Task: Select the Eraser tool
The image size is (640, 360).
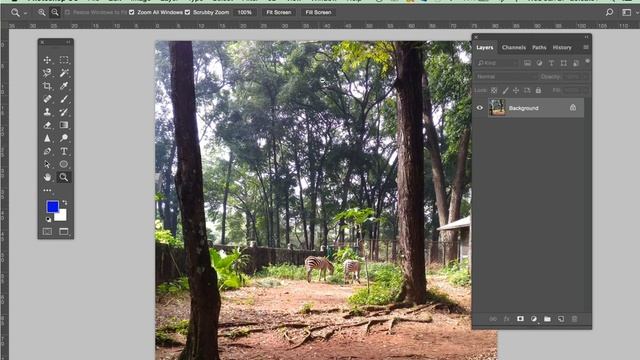Action: click(47, 125)
